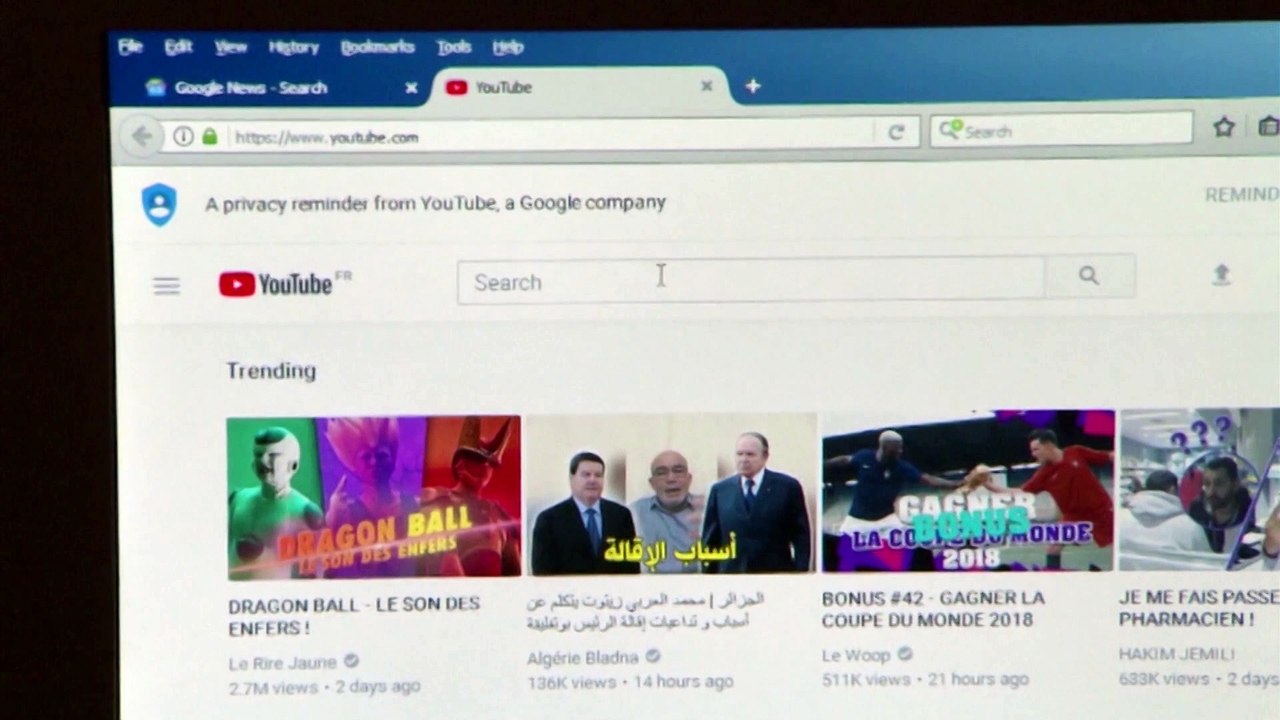This screenshot has height=720, width=1280.
Task: Open the pharmacien video thumbnail
Action: coord(1199,489)
